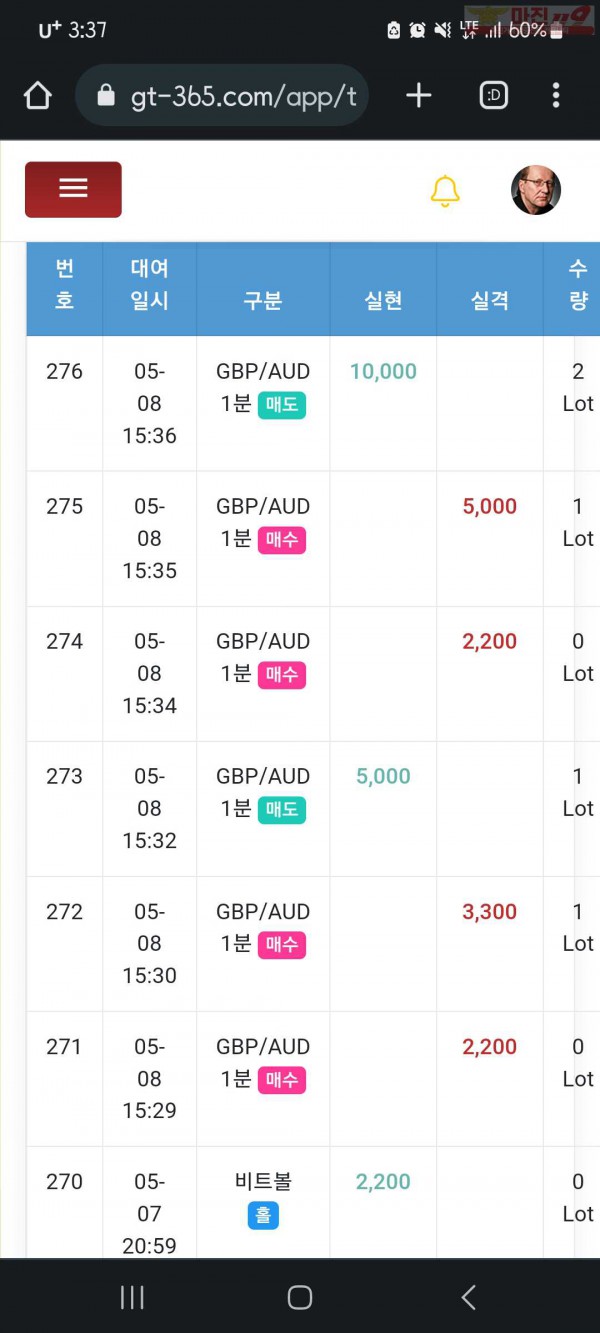Open the browser three-dot menu
Screen dimensions: 600x1333
coord(556,95)
